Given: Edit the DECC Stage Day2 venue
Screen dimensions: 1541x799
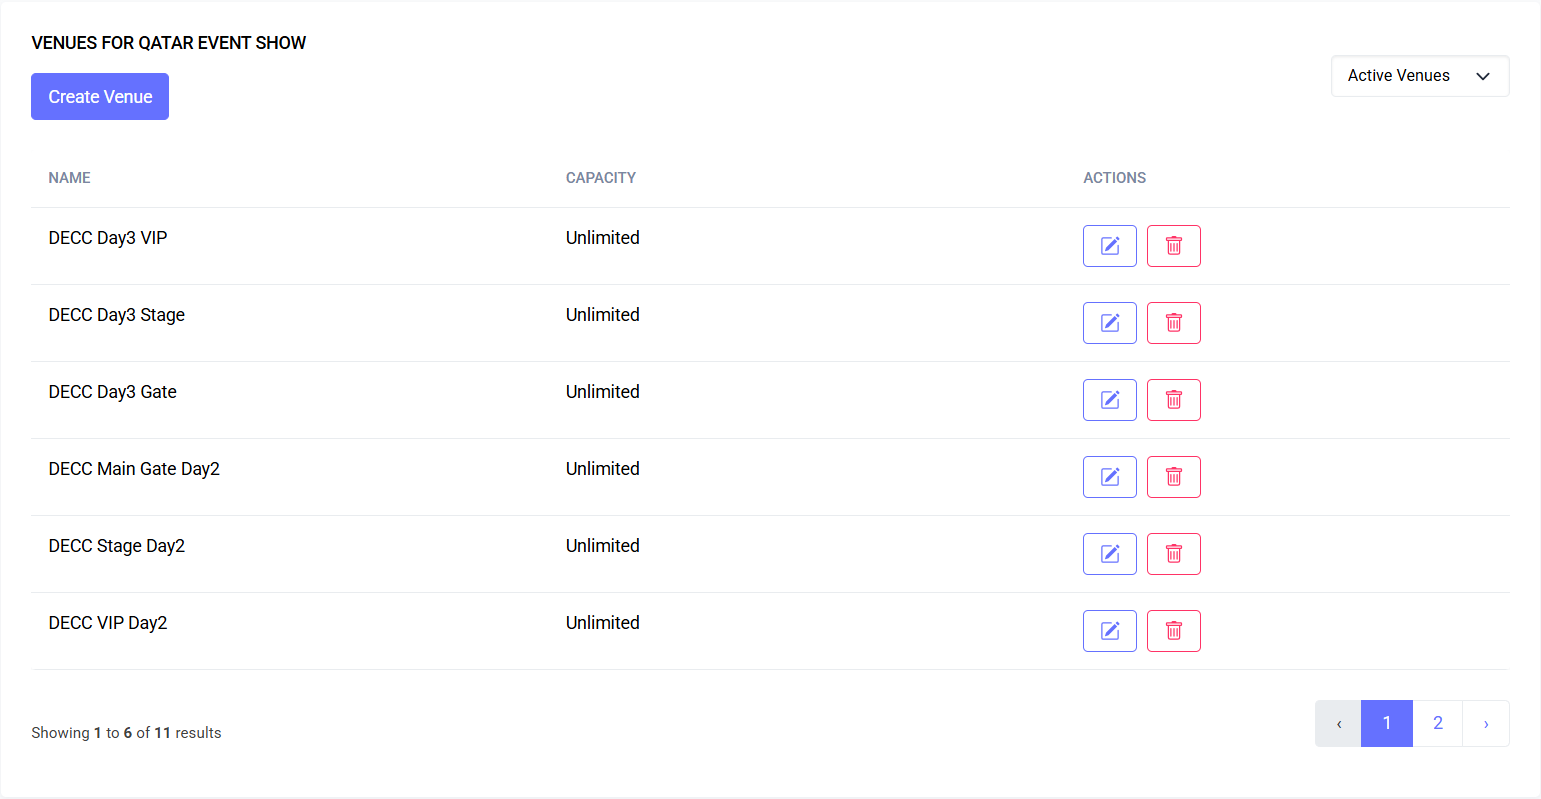Looking at the screenshot, I should [x=1109, y=554].
